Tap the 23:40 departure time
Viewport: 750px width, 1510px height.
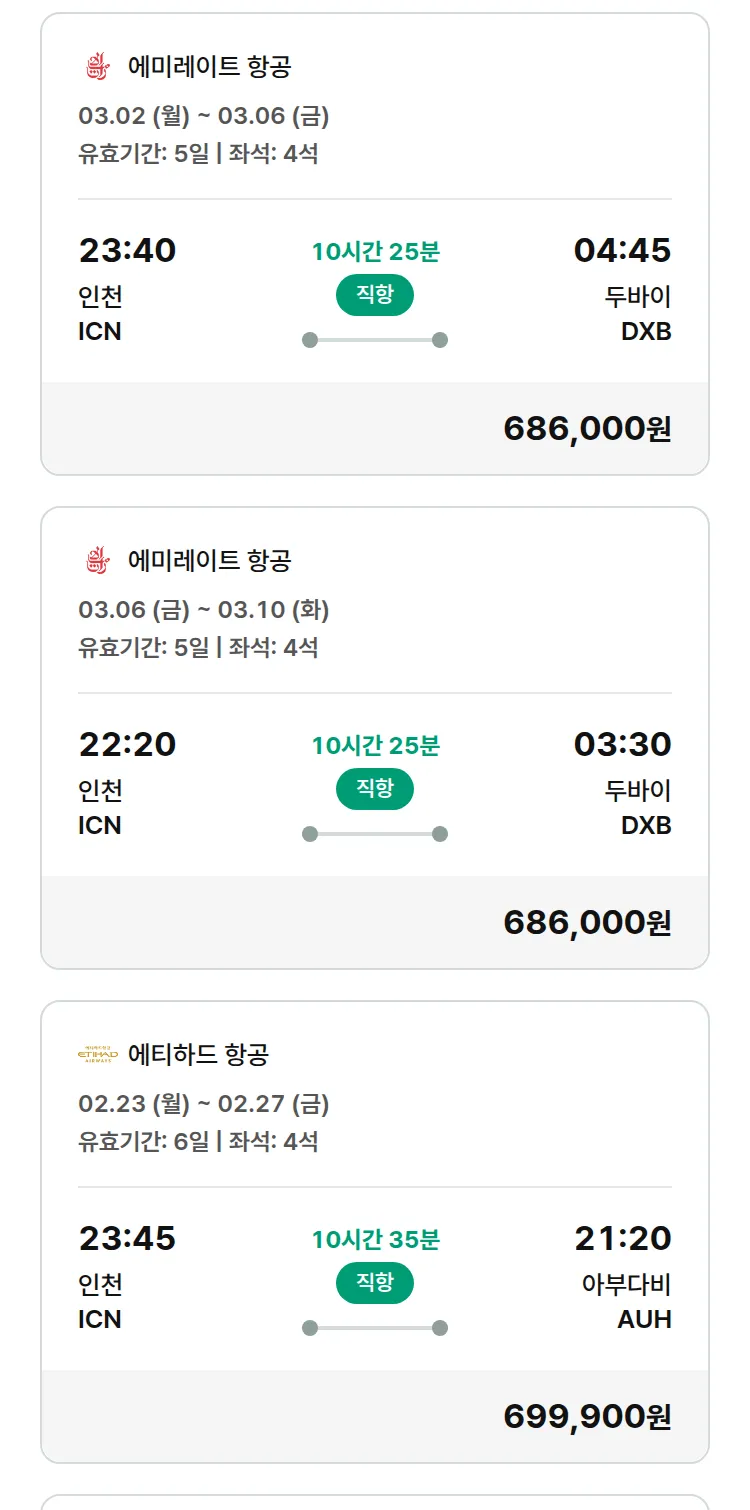tap(127, 250)
